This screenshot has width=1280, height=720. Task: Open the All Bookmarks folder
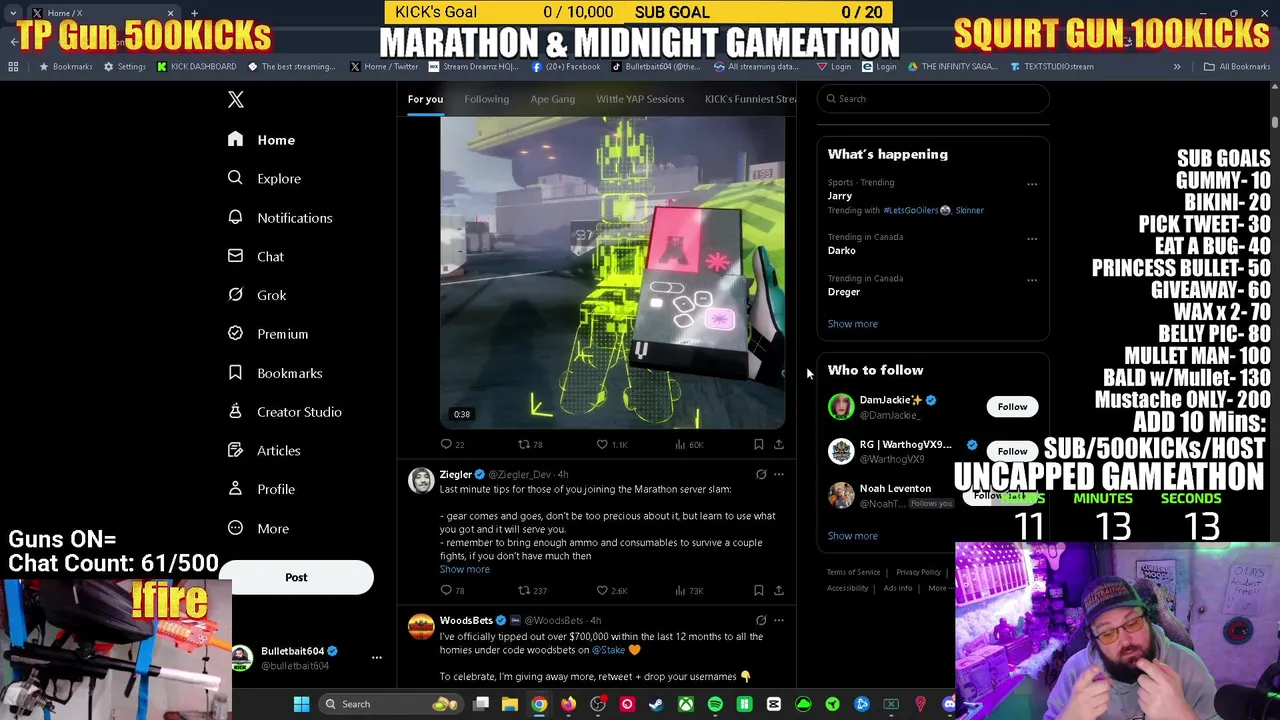coord(1237,67)
